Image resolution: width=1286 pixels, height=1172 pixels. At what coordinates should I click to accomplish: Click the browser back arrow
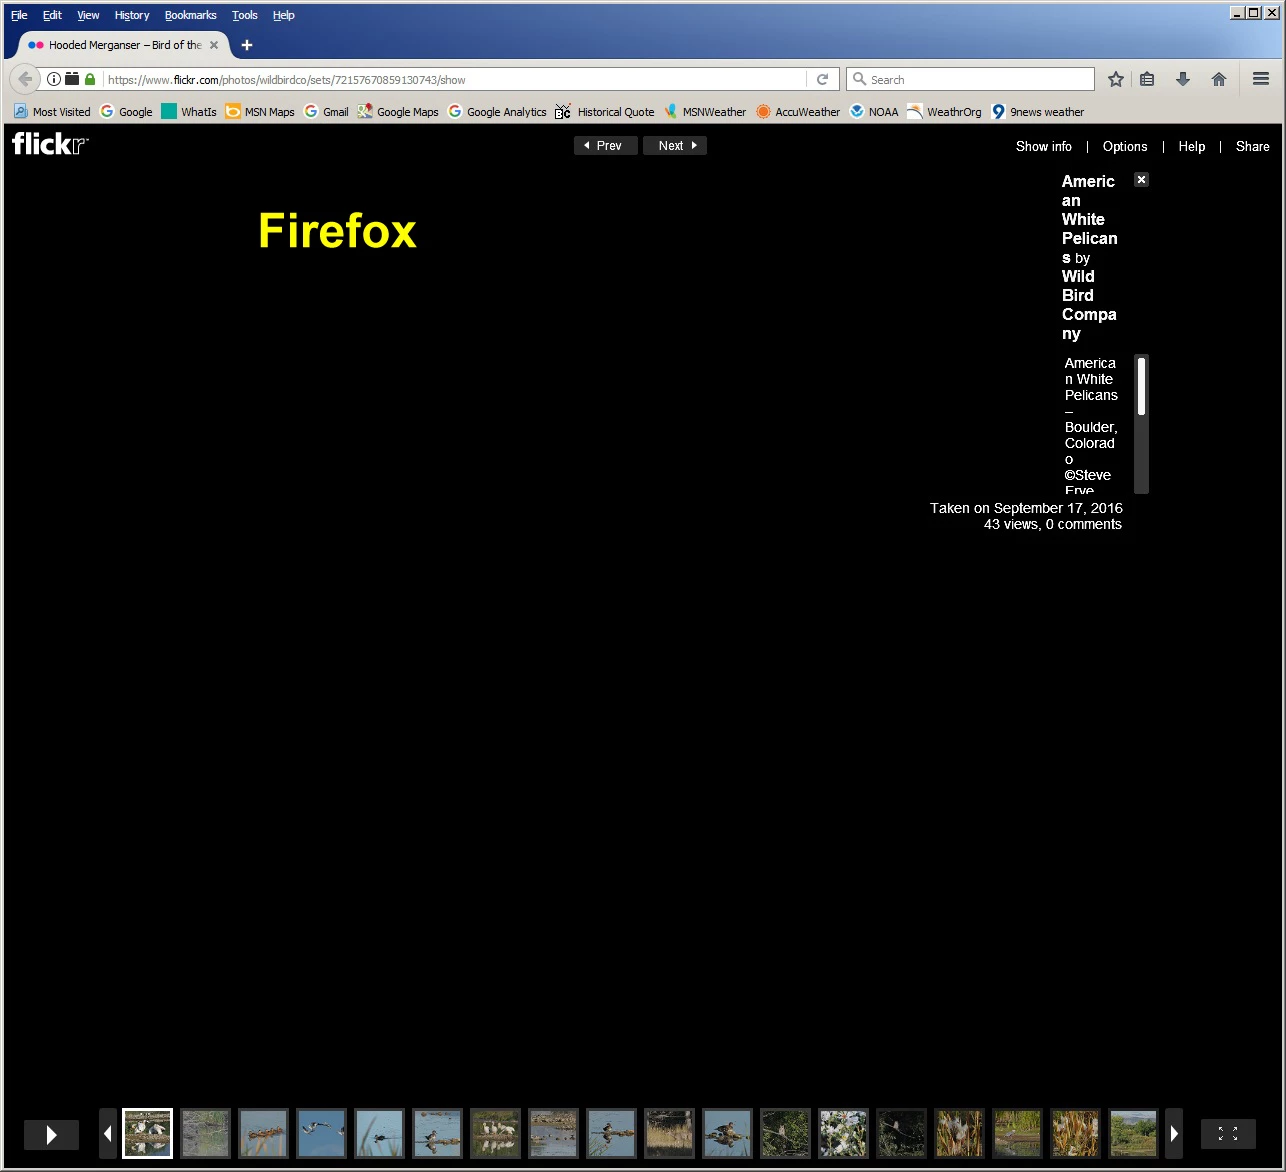pyautogui.click(x=25, y=79)
